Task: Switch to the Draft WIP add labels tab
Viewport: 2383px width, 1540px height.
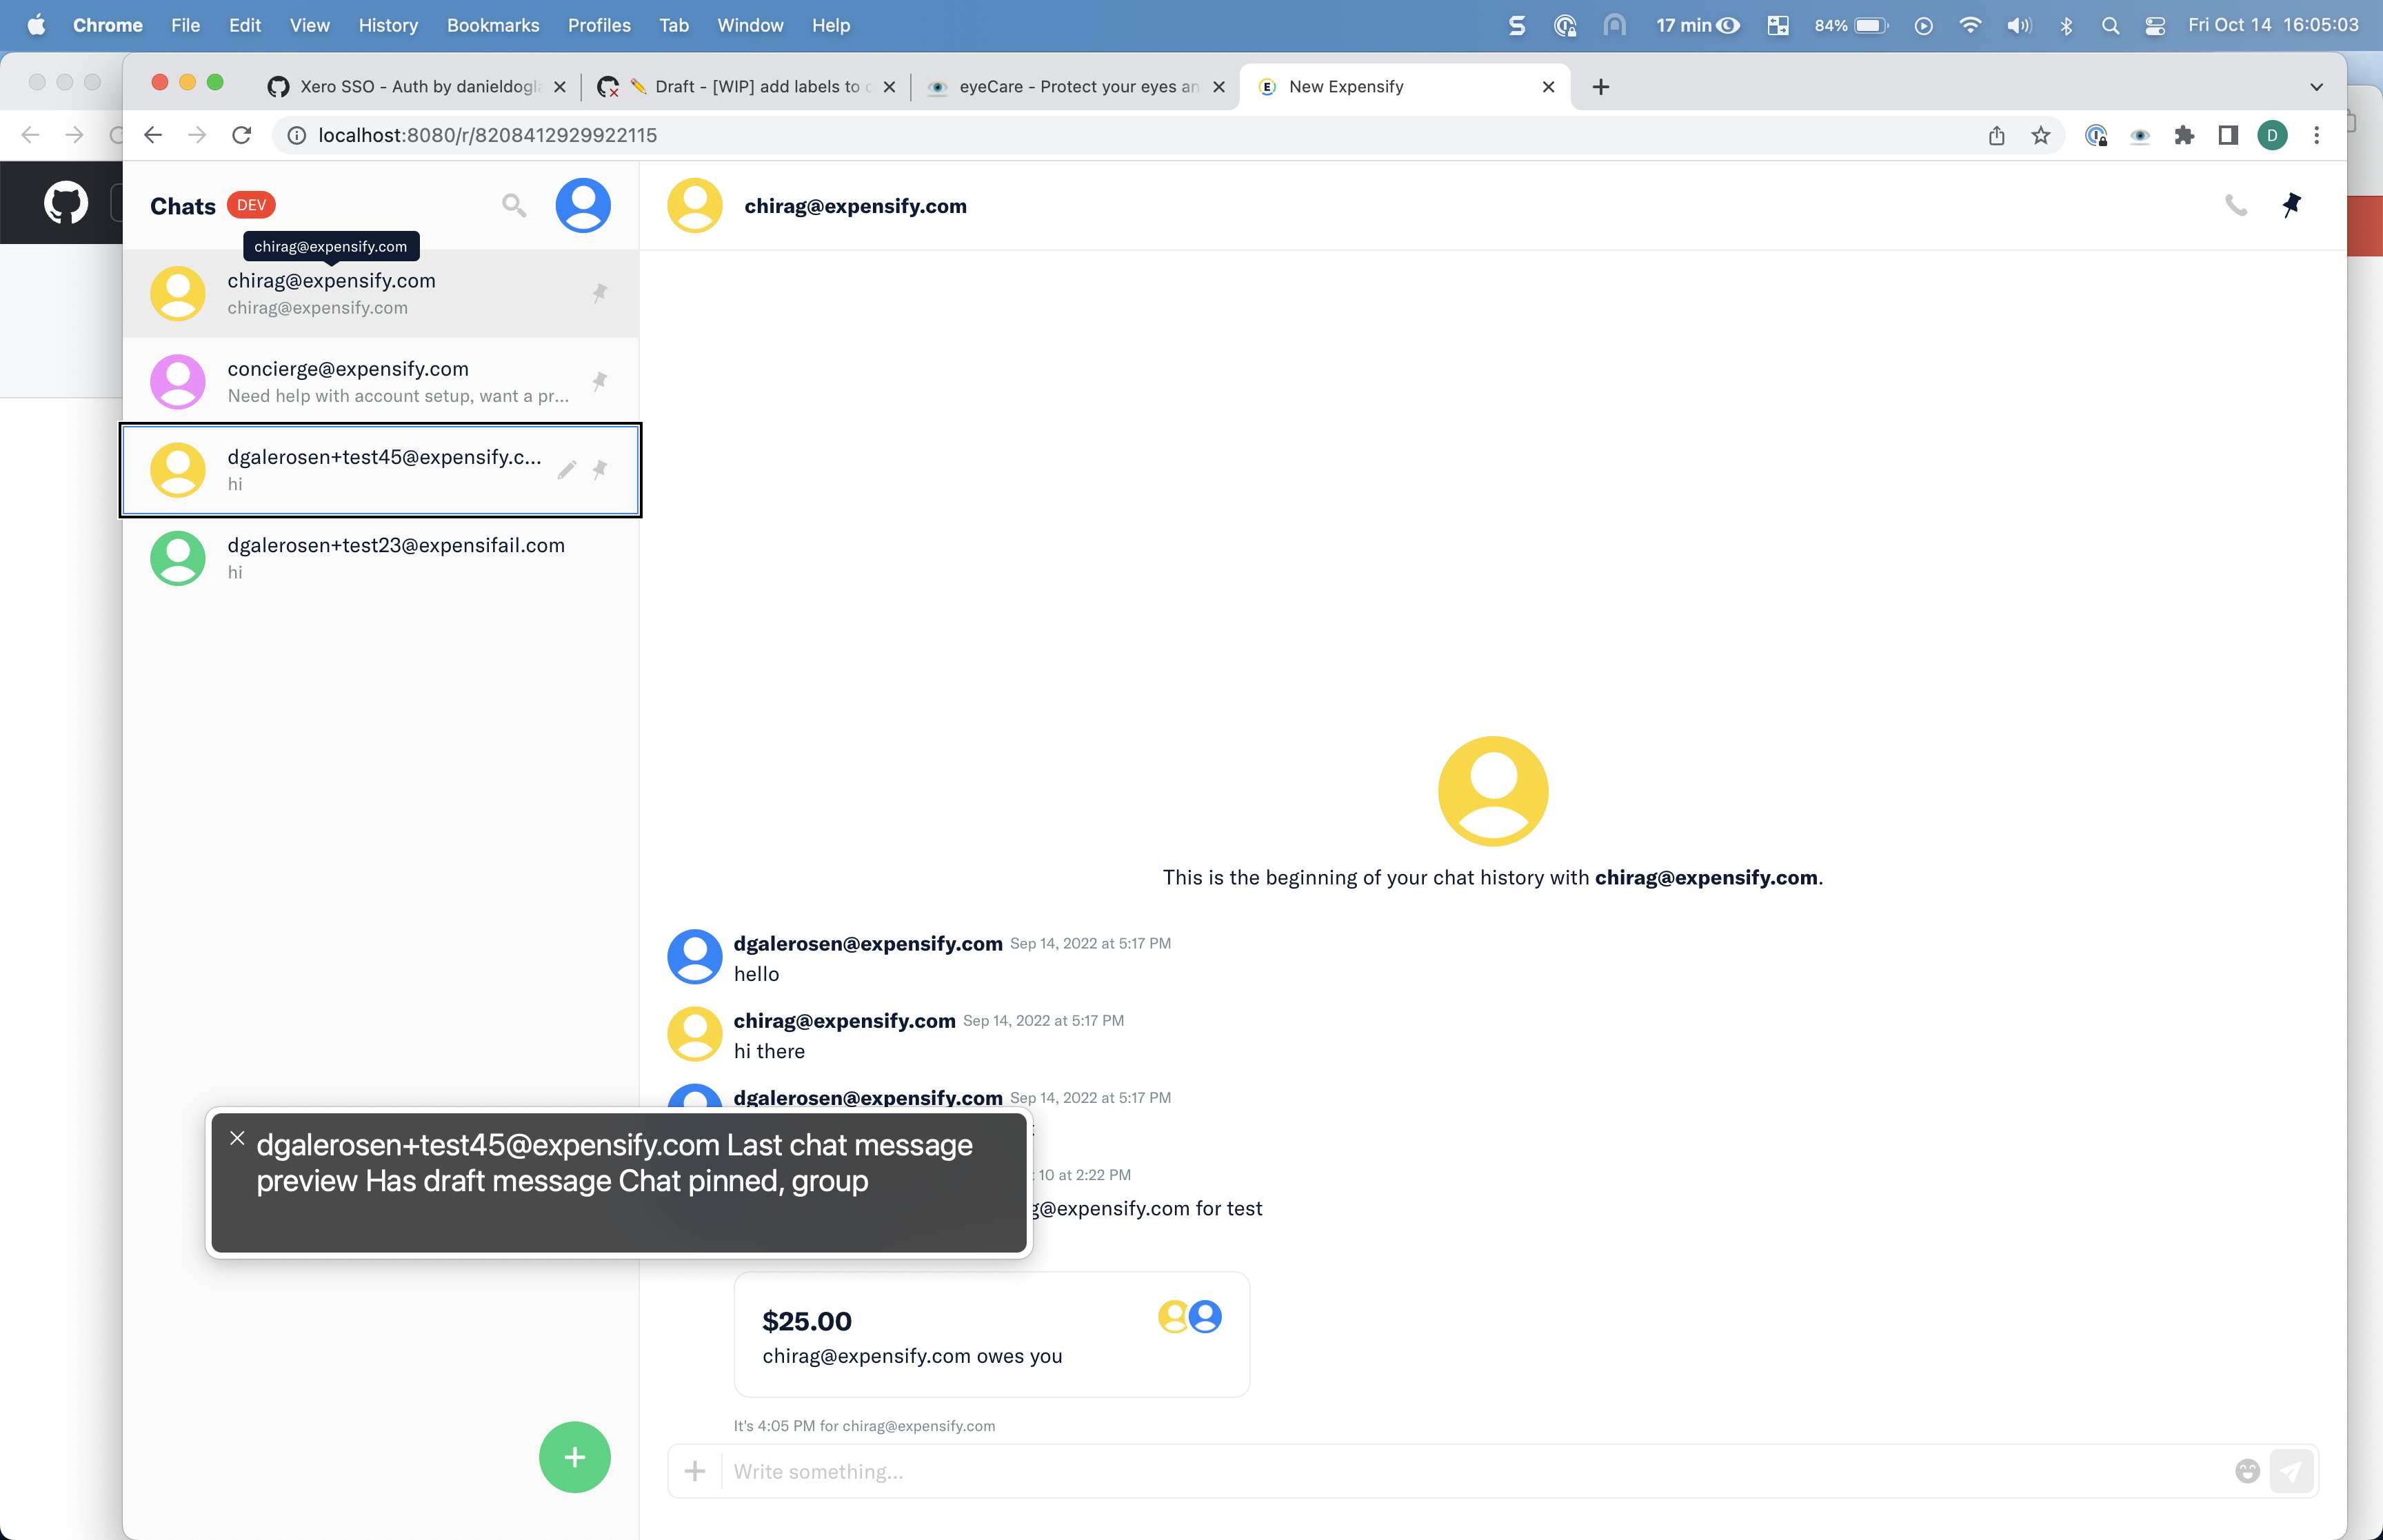Action: [x=747, y=86]
